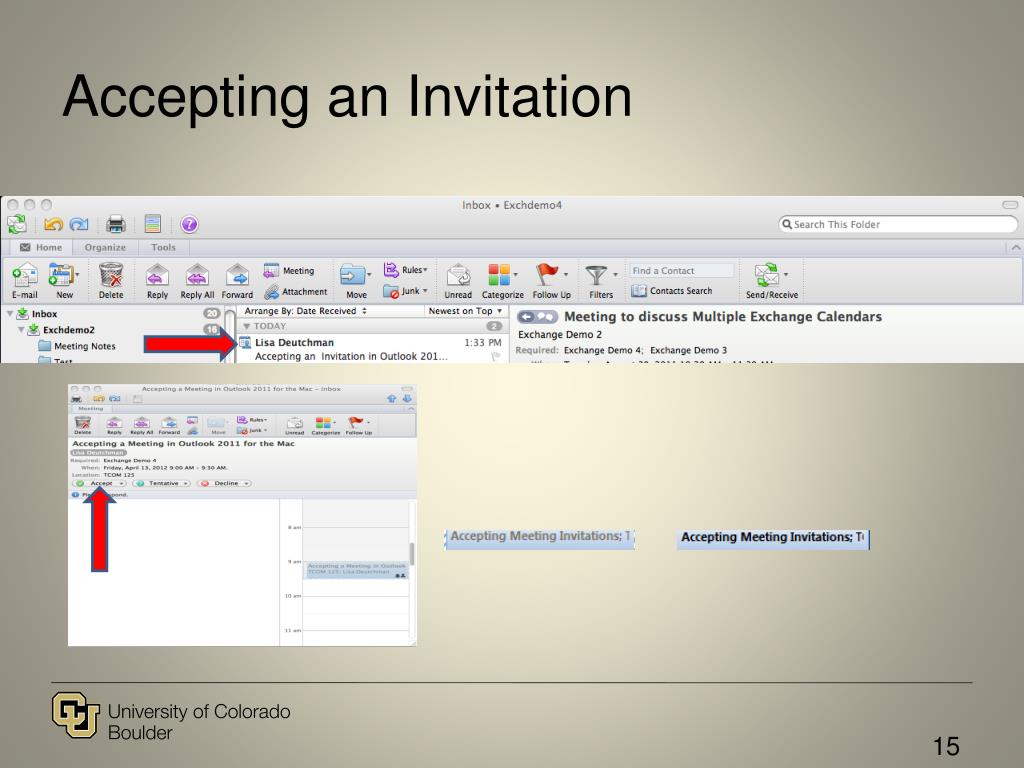Open the Move dropdown in Inbox ribbon

(x=370, y=275)
